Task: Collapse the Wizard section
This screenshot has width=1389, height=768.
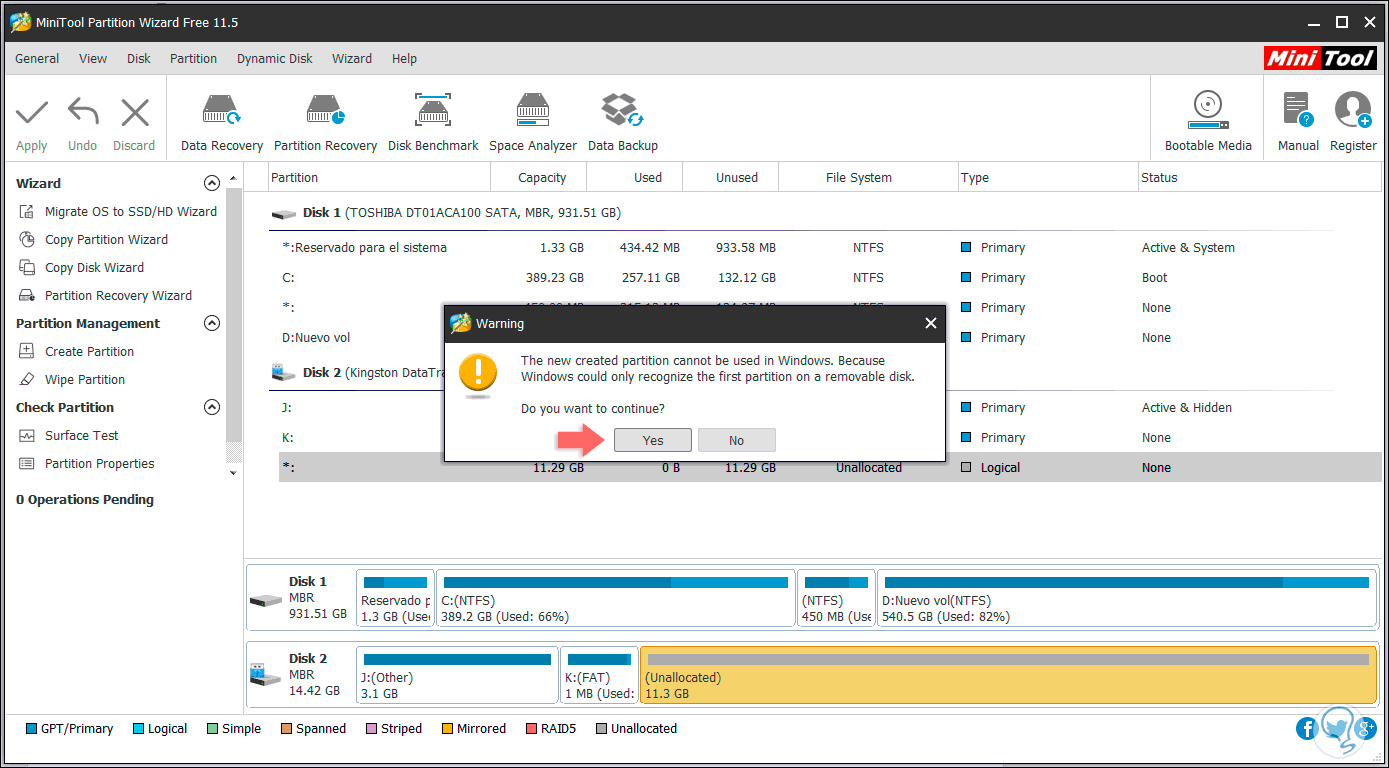Action: (x=211, y=184)
